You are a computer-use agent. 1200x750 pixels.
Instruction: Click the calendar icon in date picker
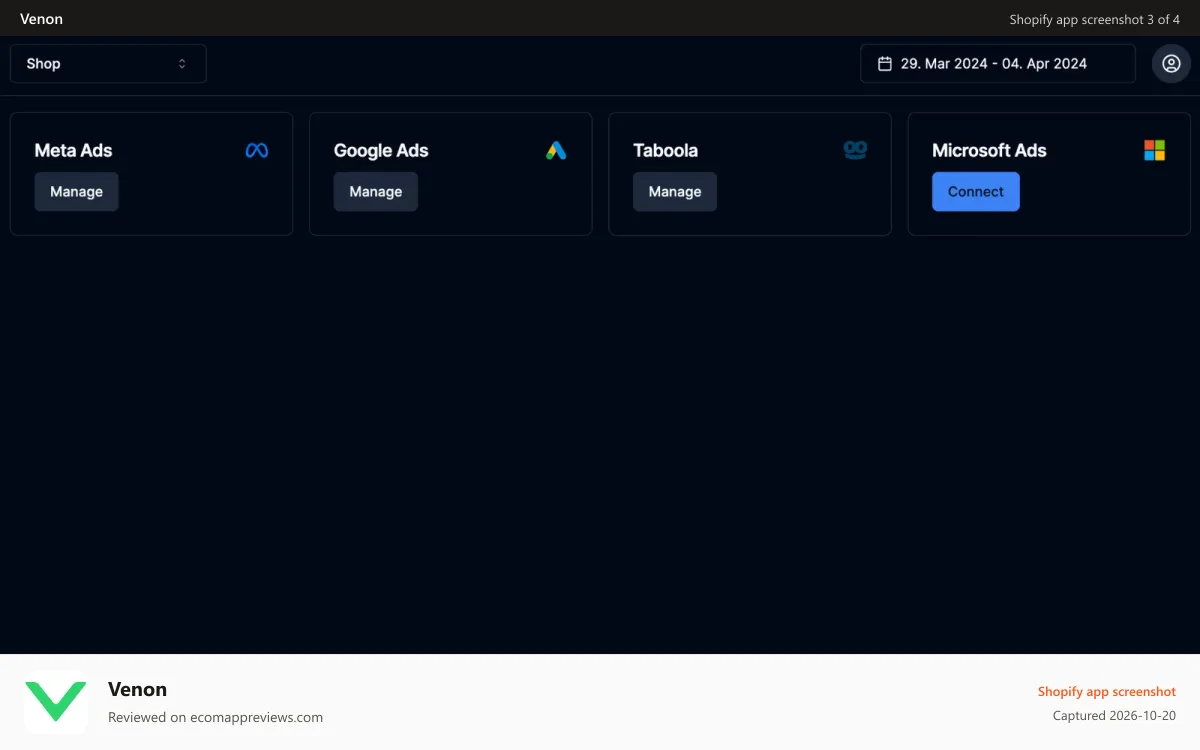(x=884, y=63)
